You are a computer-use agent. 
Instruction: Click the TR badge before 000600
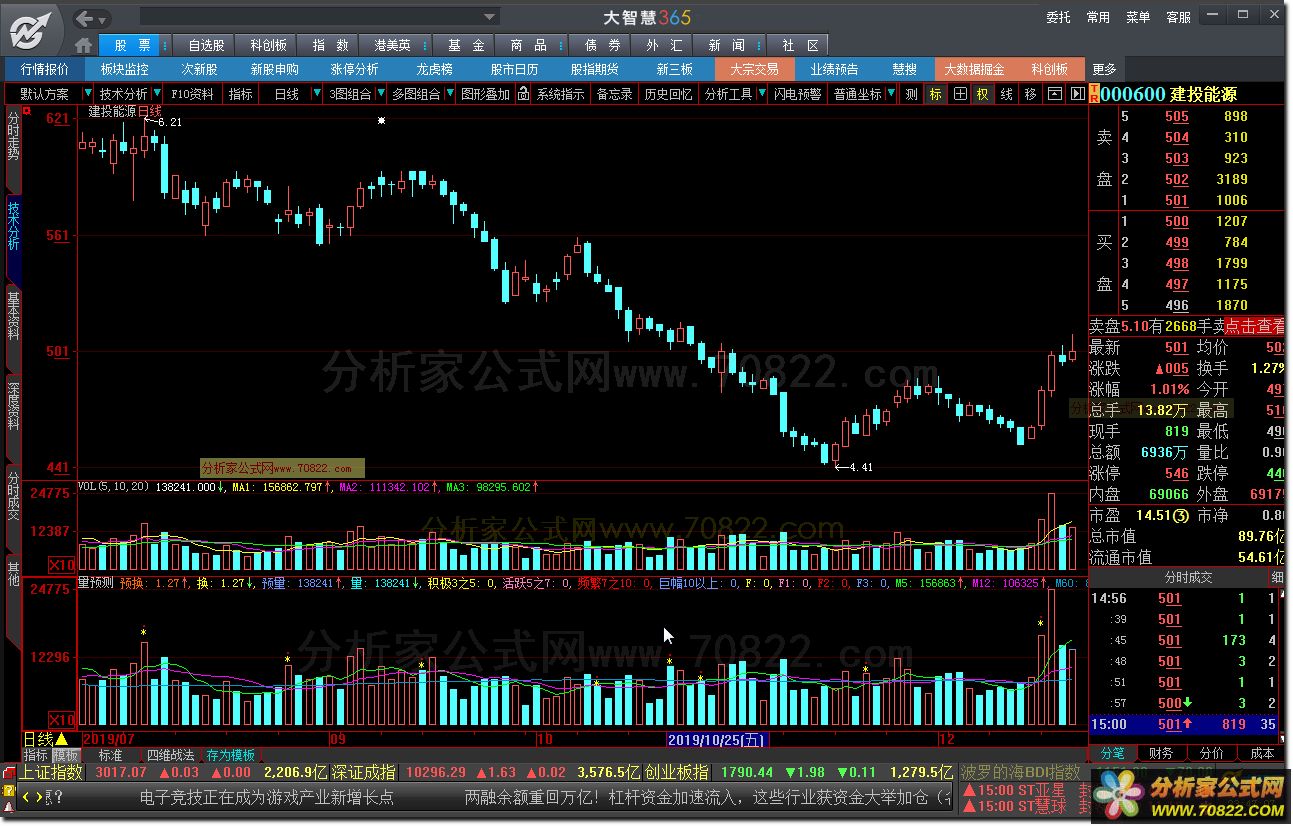coord(1094,94)
